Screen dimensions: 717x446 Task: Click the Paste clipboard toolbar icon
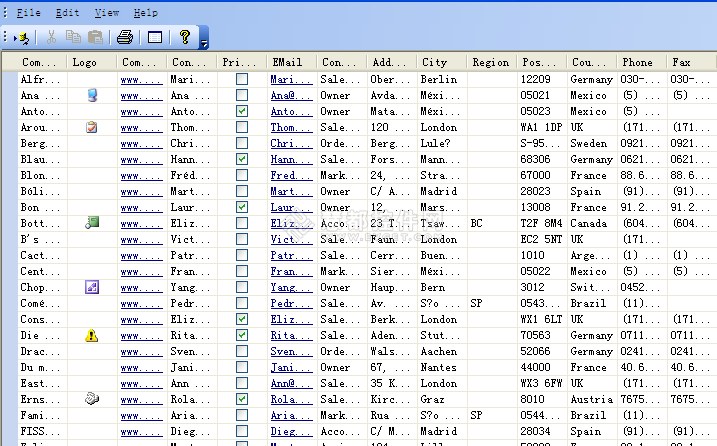(95, 38)
